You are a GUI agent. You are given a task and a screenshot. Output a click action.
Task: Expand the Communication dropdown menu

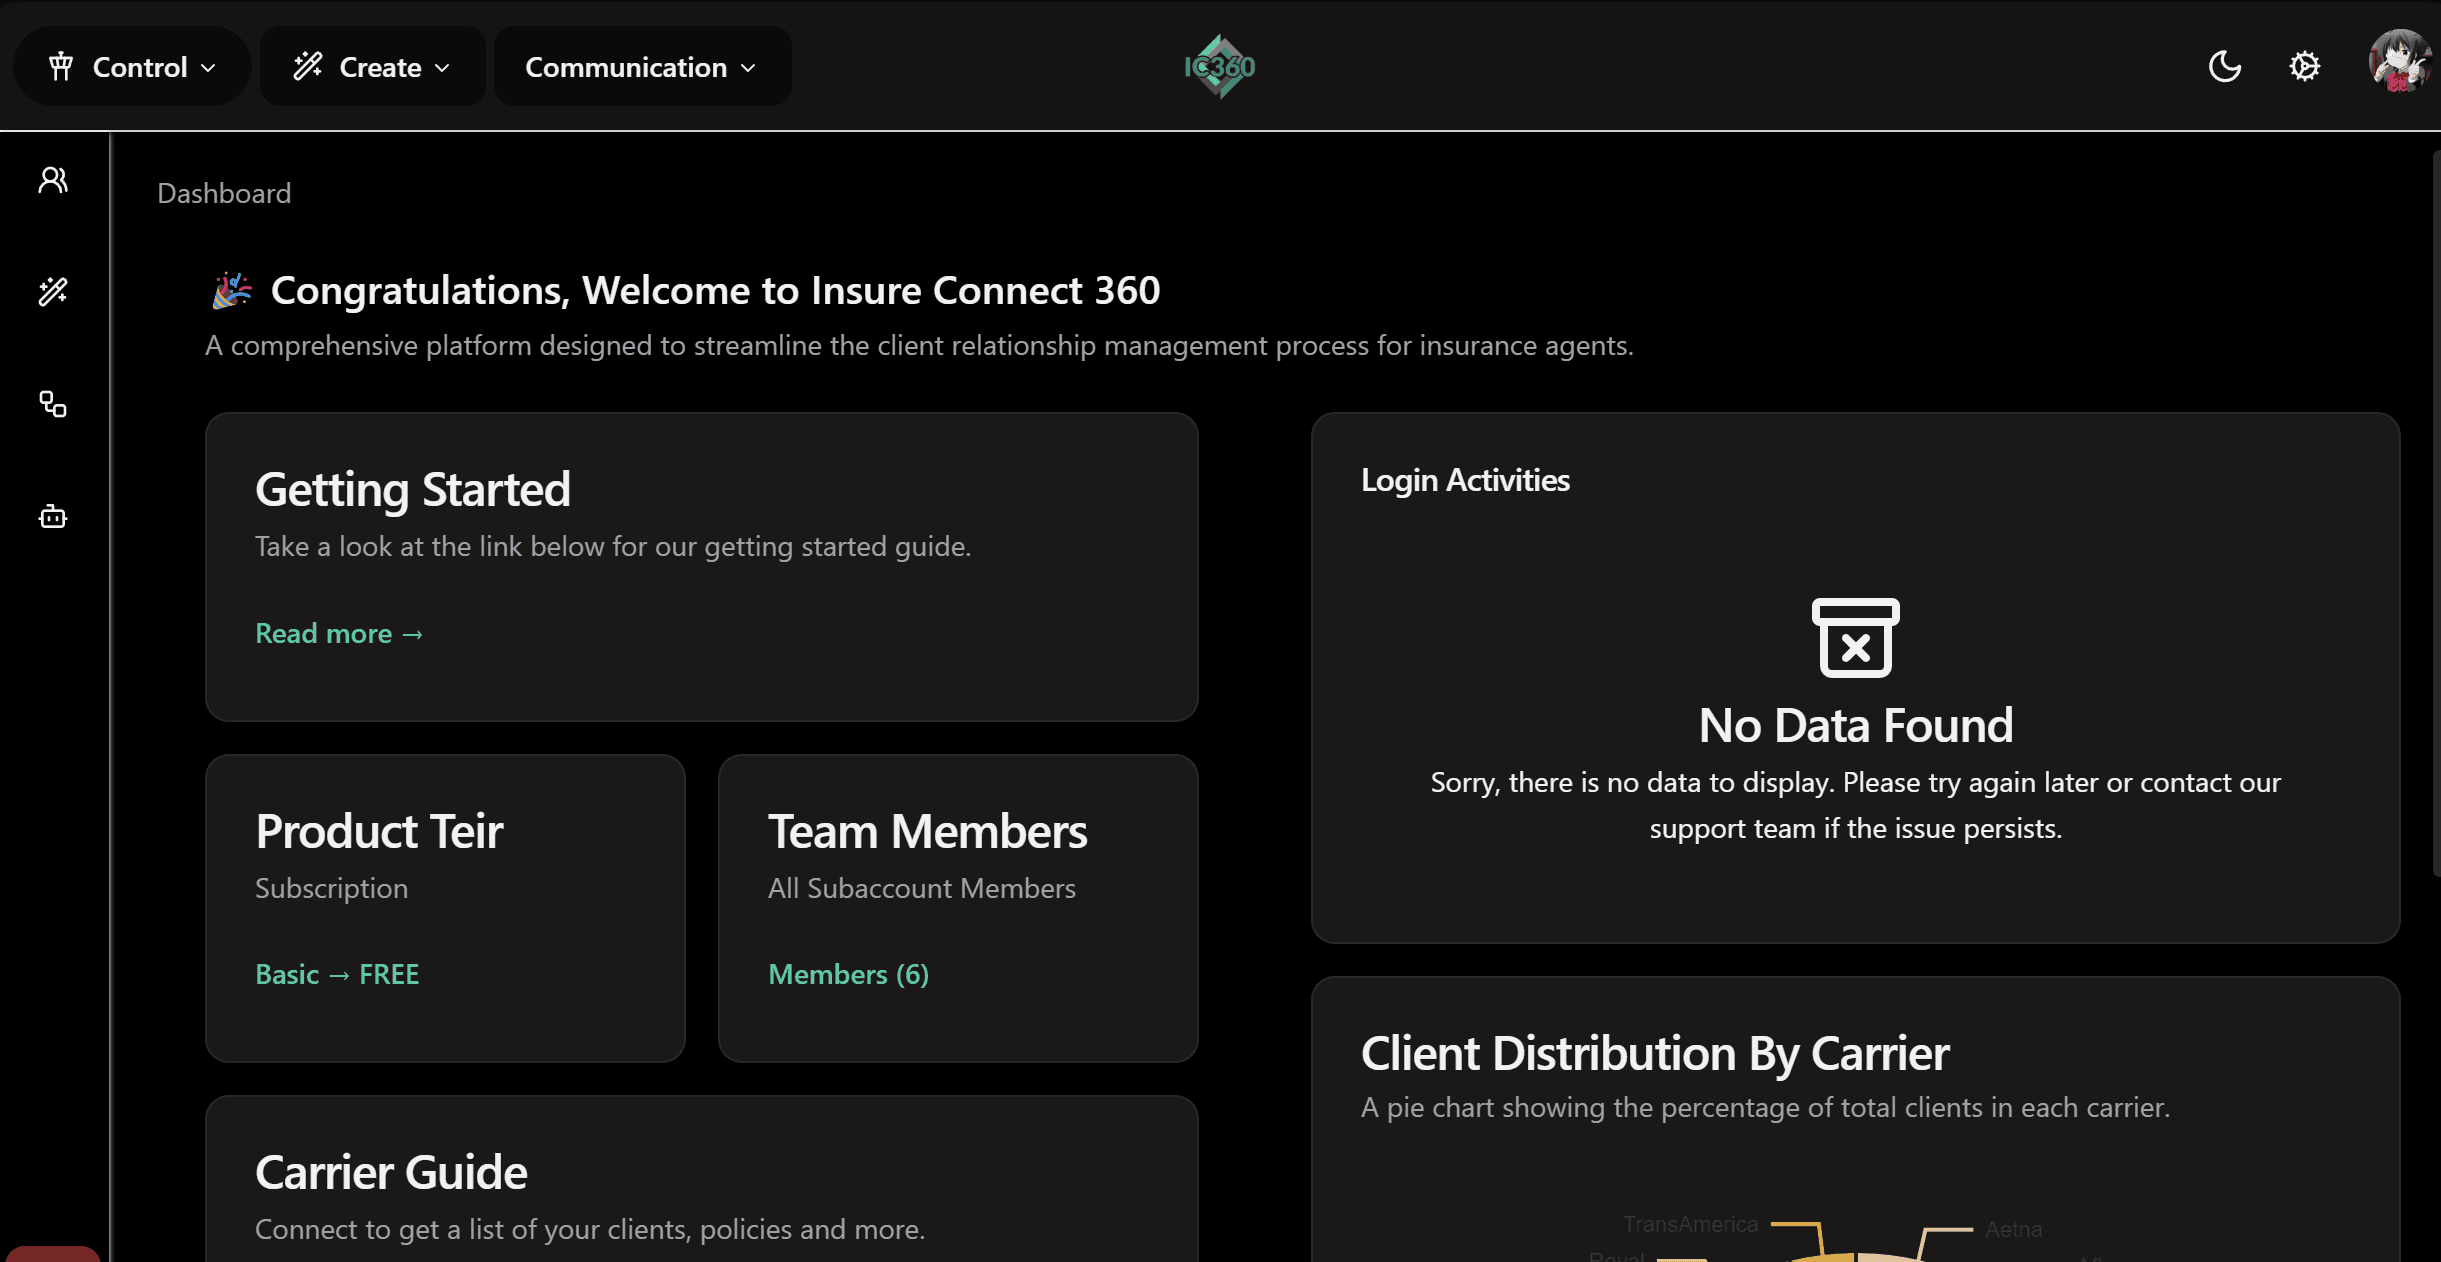point(642,67)
